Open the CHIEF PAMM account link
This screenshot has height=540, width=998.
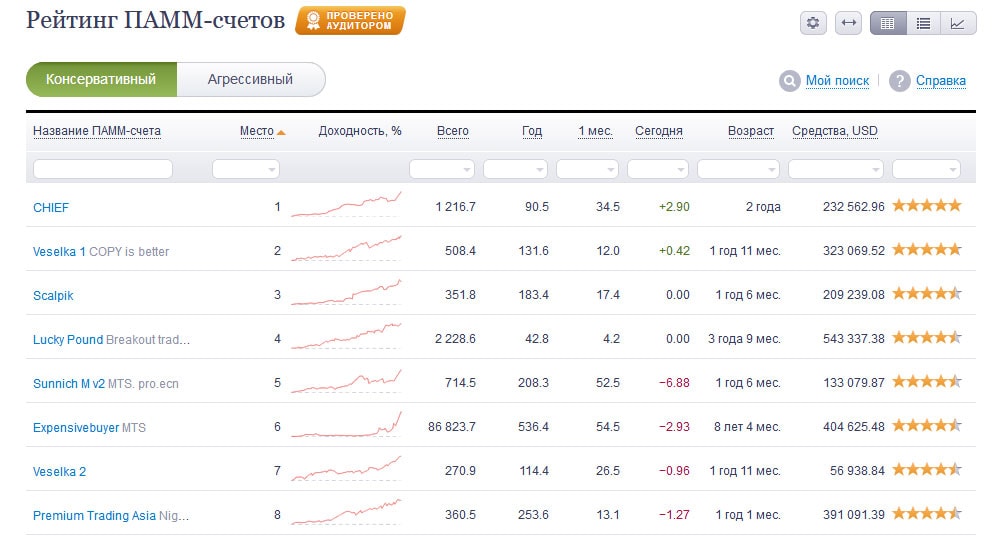(51, 207)
